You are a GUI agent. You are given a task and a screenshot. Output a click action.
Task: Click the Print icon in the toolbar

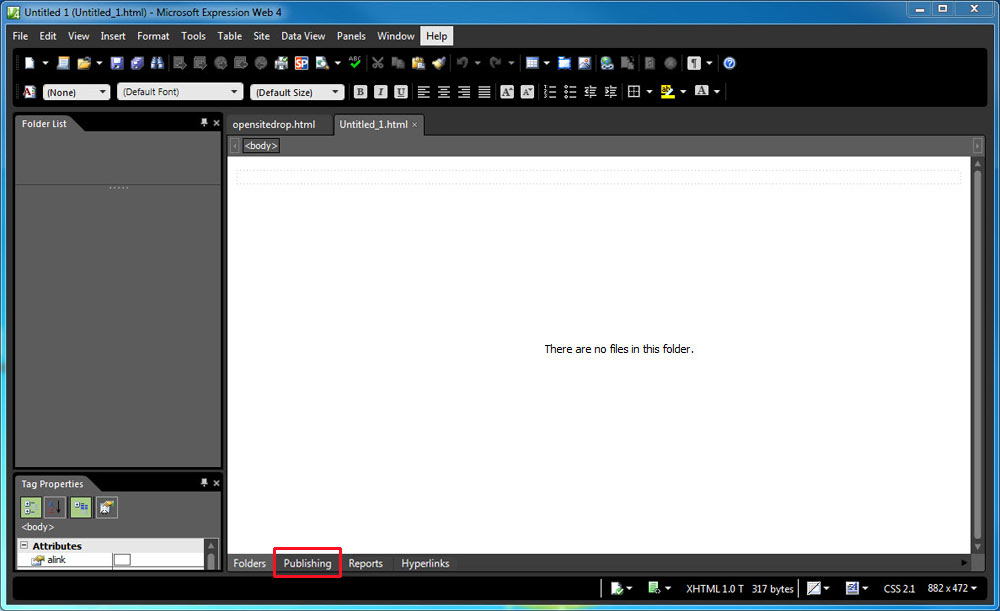[x=281, y=63]
